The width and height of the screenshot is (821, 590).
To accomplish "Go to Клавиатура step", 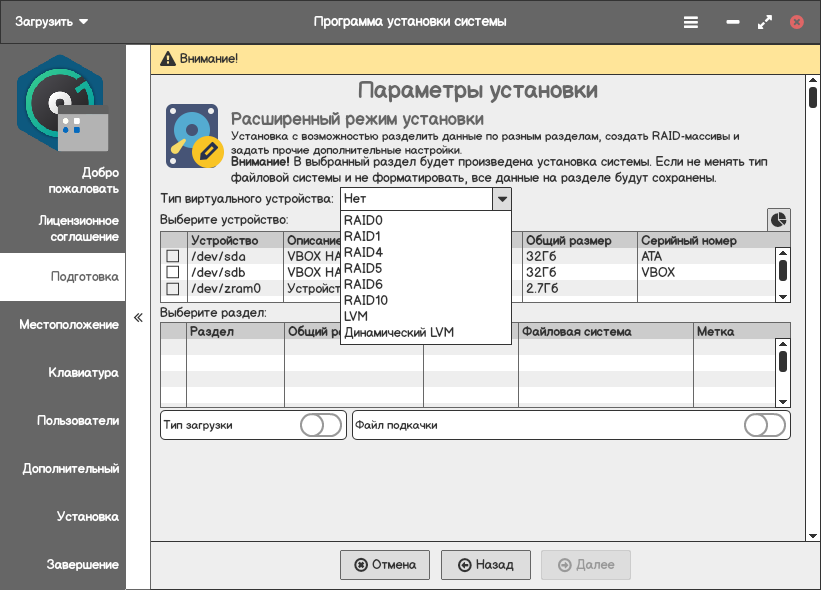I will pos(63,373).
